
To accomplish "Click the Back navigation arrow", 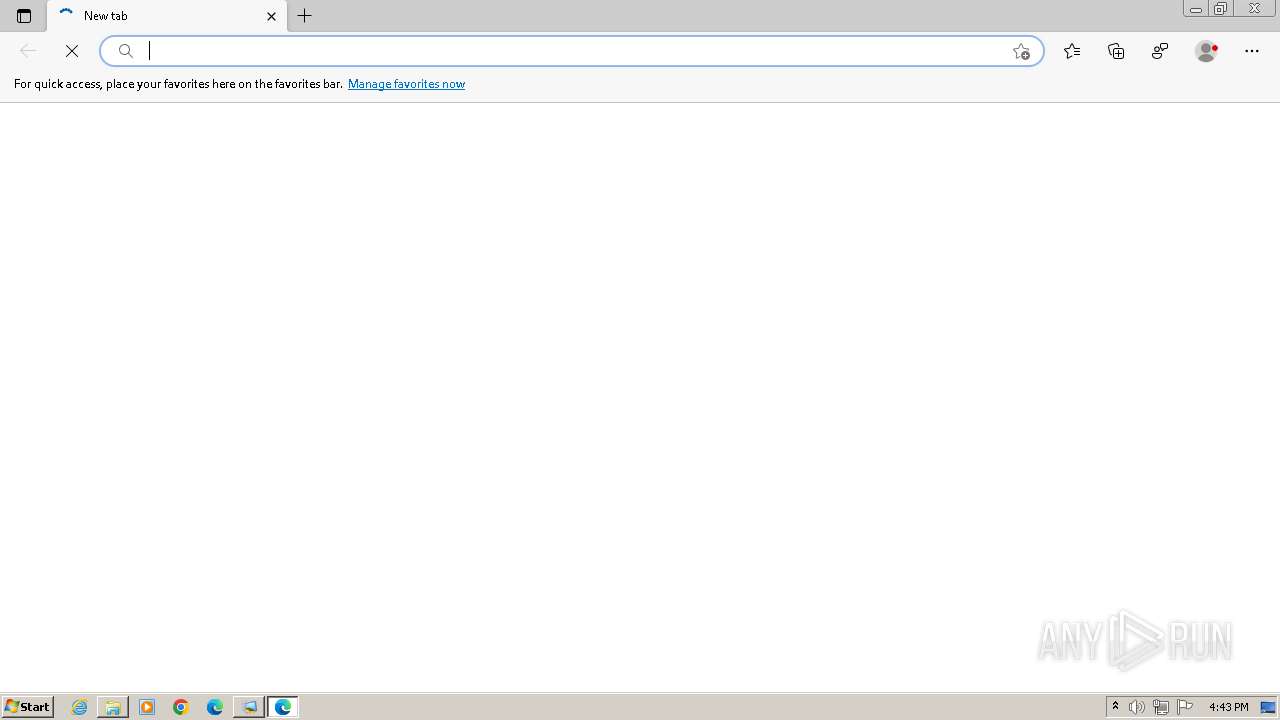I will coord(28,51).
